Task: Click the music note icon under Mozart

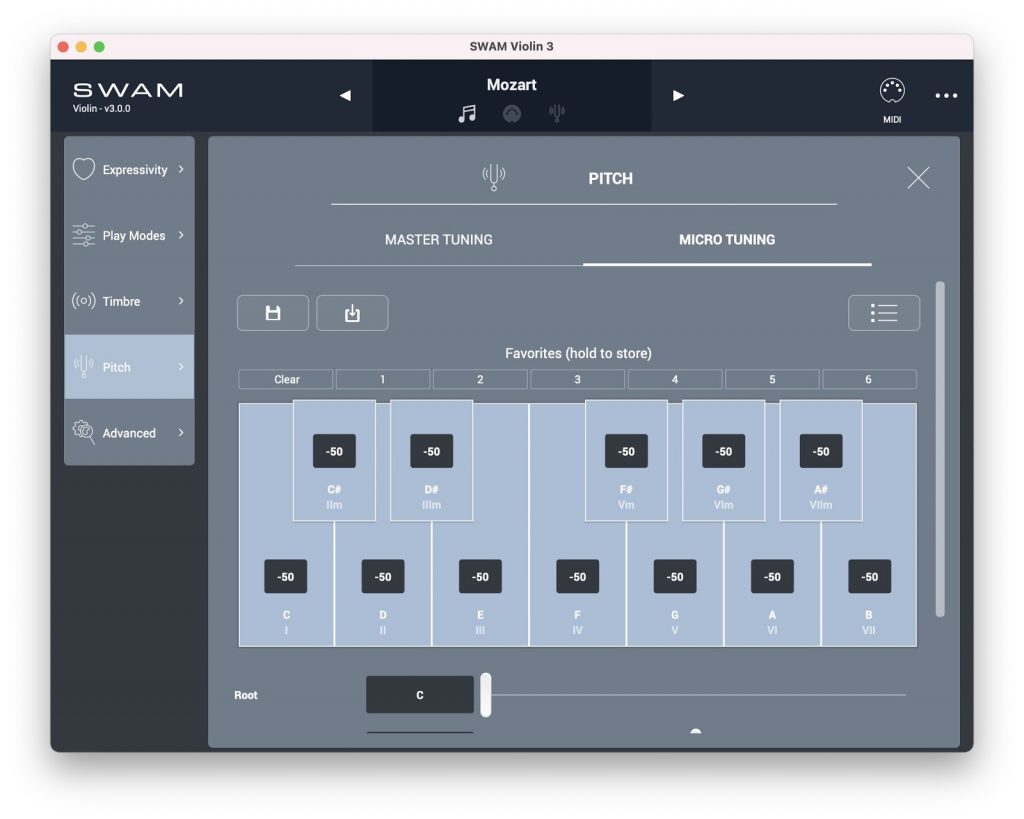Action: tap(467, 114)
